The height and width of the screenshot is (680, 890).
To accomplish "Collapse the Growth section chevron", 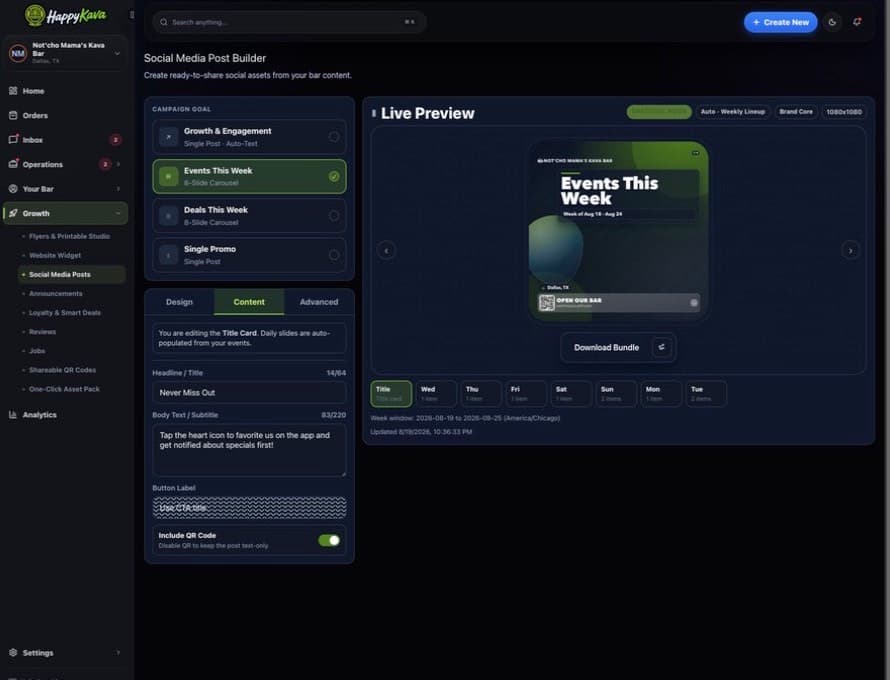I will pos(118,213).
